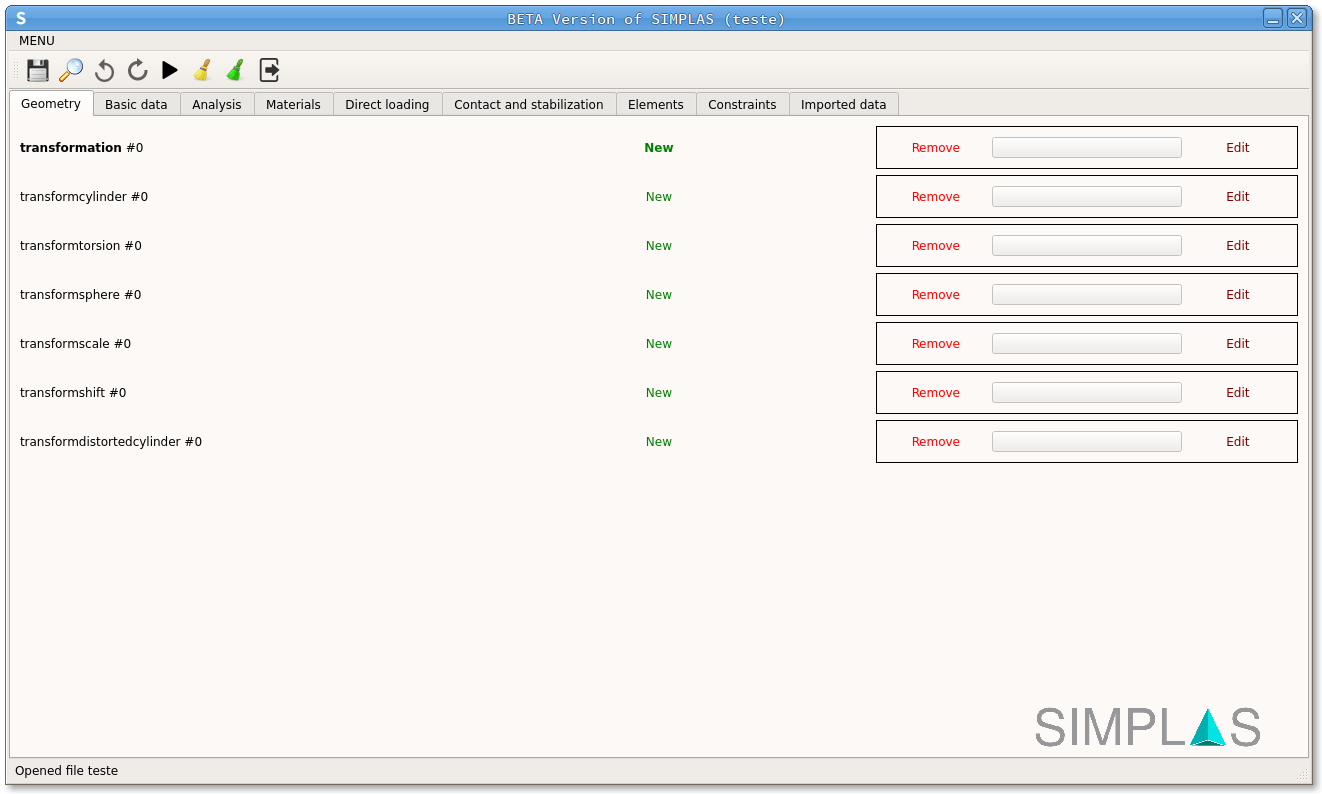Click the transformdistortedcylinder row's selection field
1322x794 pixels.
coord(1086,442)
